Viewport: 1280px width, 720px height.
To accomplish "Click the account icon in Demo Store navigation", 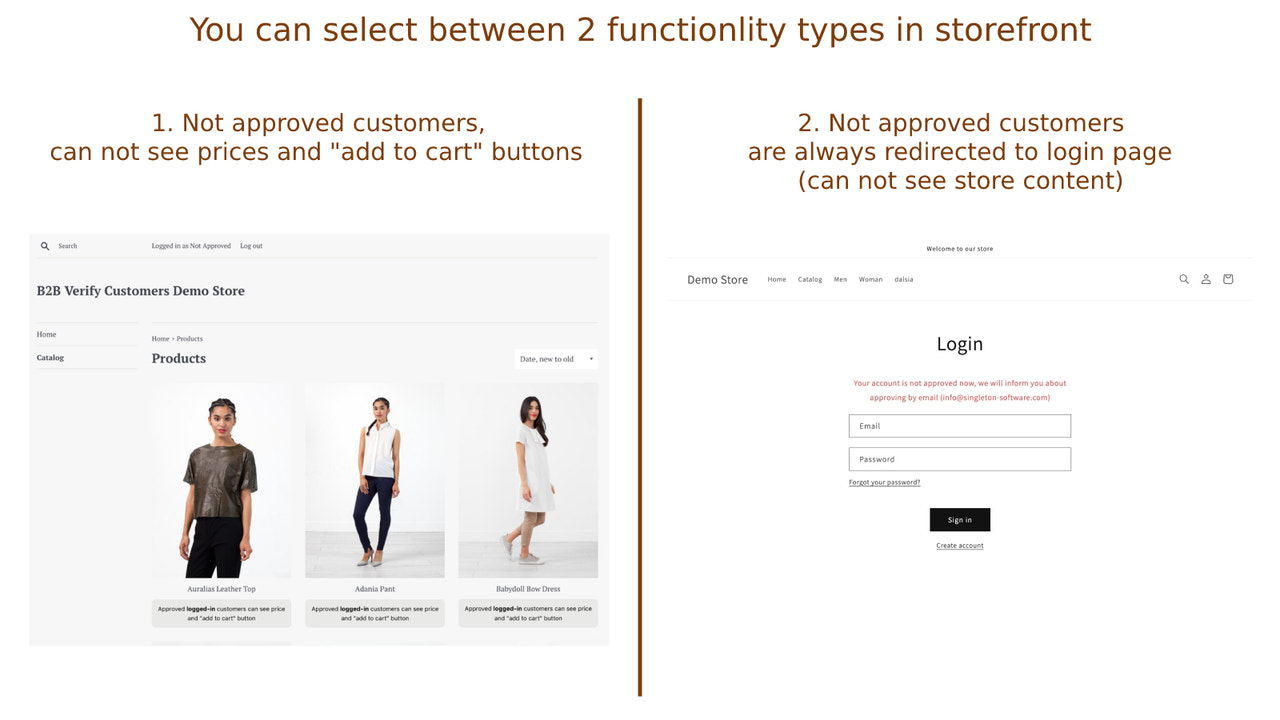I will 1206,279.
